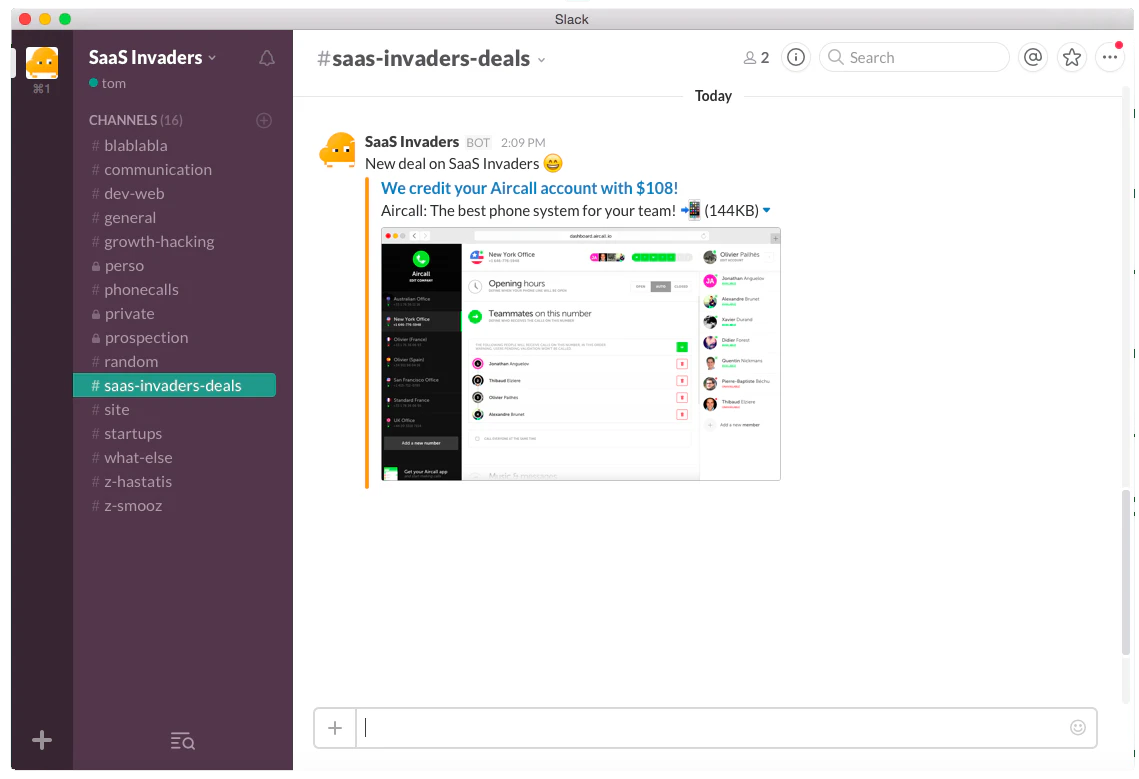Open the site channel

pyautogui.click(x=116, y=409)
